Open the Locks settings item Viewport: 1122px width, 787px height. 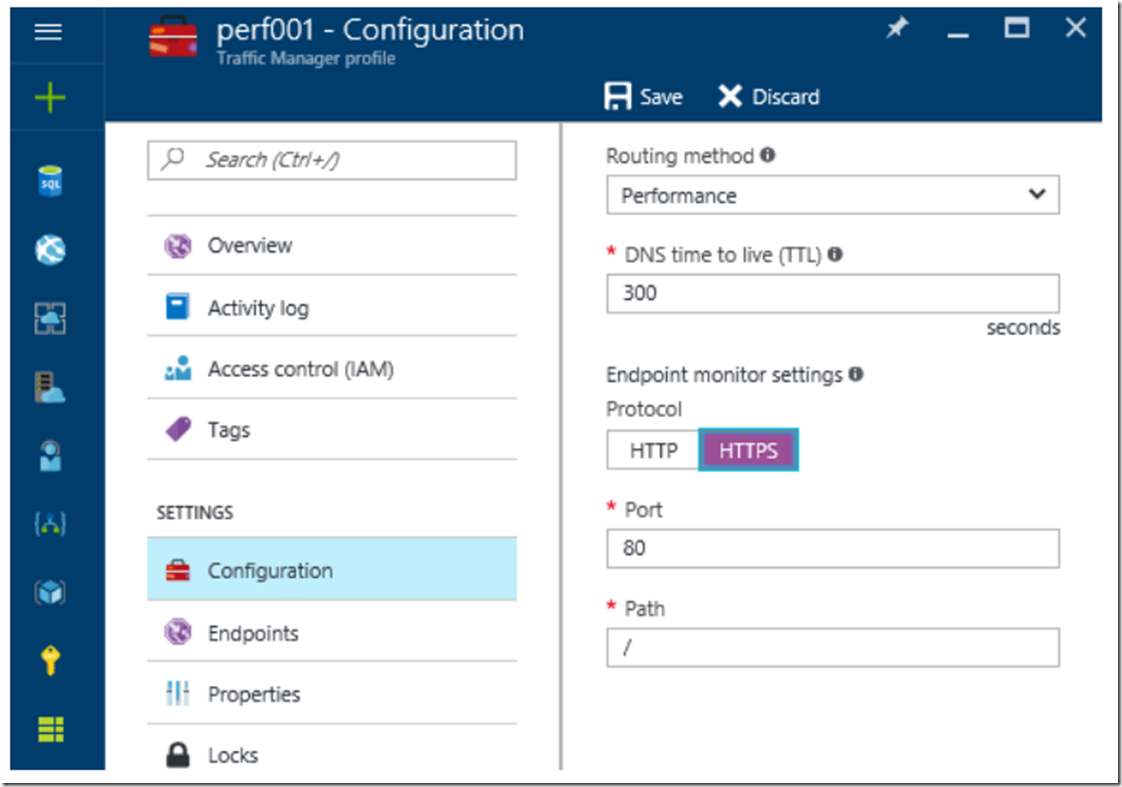pos(332,755)
